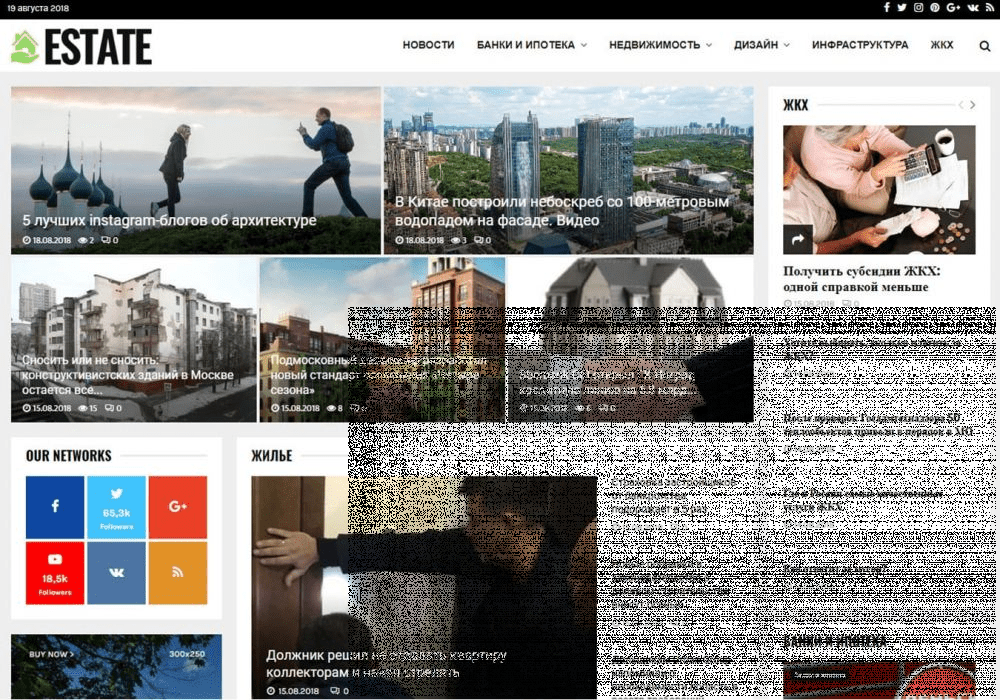This screenshot has height=700, width=1000.
Task: Click the ESTATE house logo
Action: [81, 47]
